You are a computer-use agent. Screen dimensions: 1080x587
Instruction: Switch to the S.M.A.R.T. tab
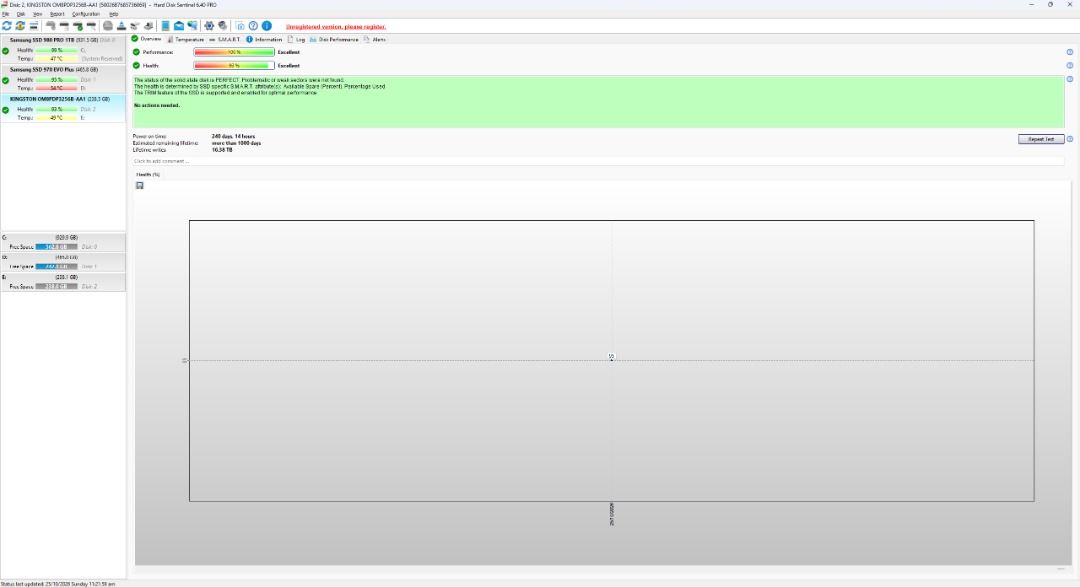(225, 39)
